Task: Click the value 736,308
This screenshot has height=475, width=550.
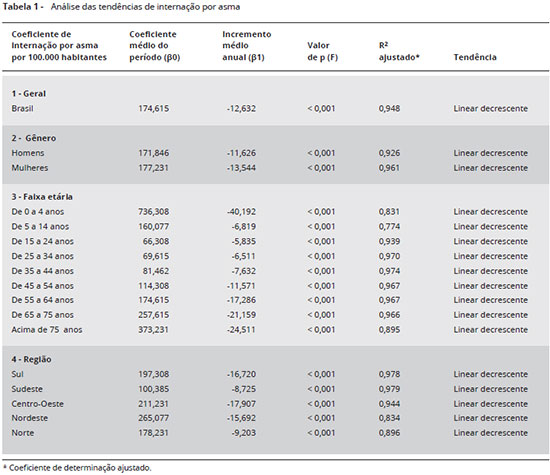Action: tap(154, 212)
